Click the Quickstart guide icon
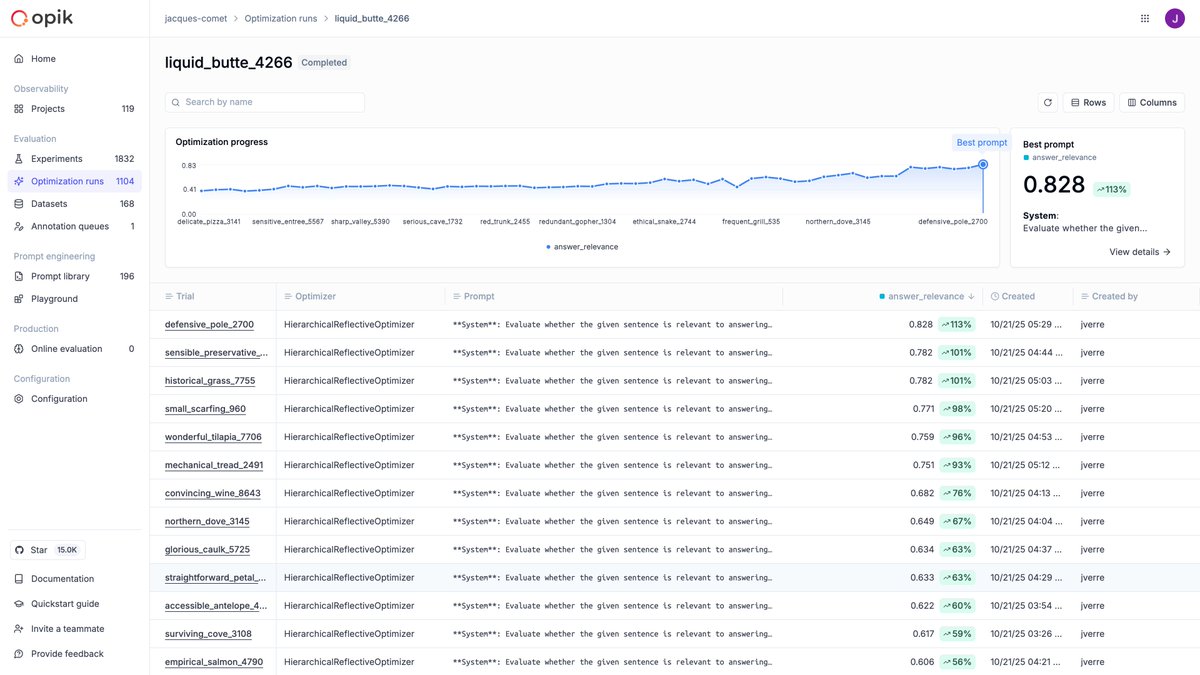This screenshot has height=675, width=1200. (19, 604)
